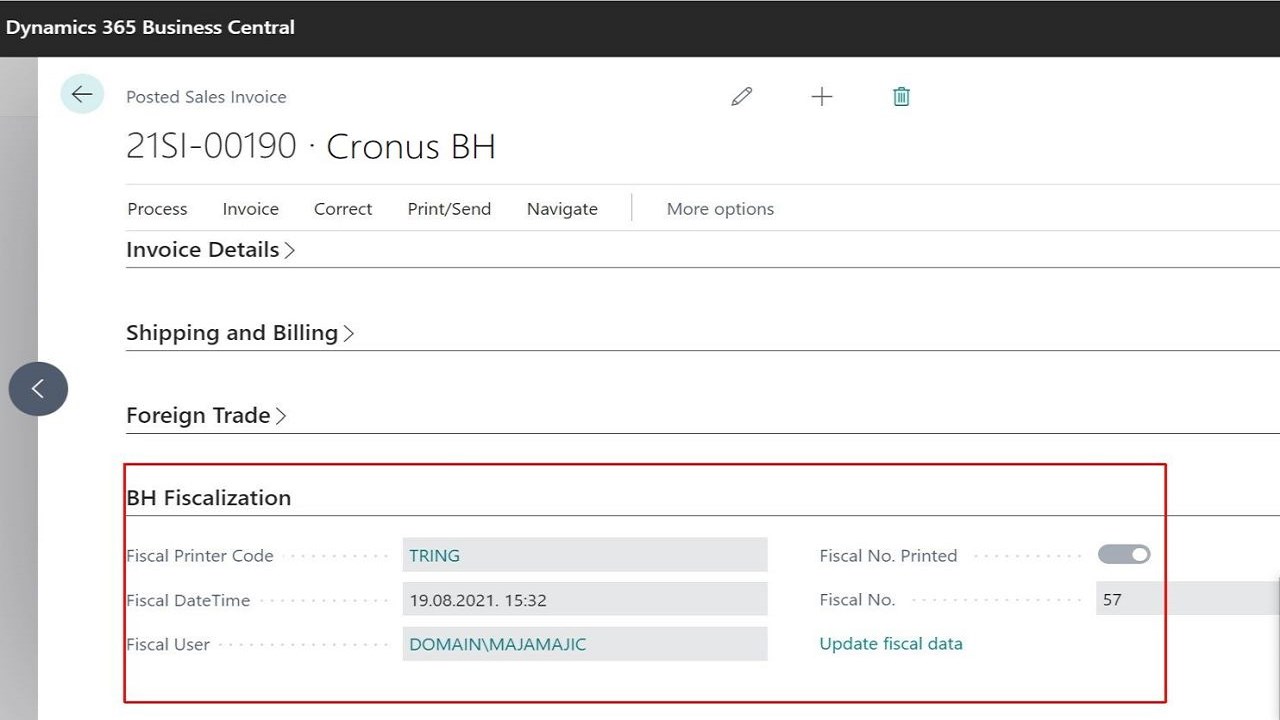Screen dimensions: 1280x720
Task: Click the Update fiscal data link
Action: click(x=891, y=644)
